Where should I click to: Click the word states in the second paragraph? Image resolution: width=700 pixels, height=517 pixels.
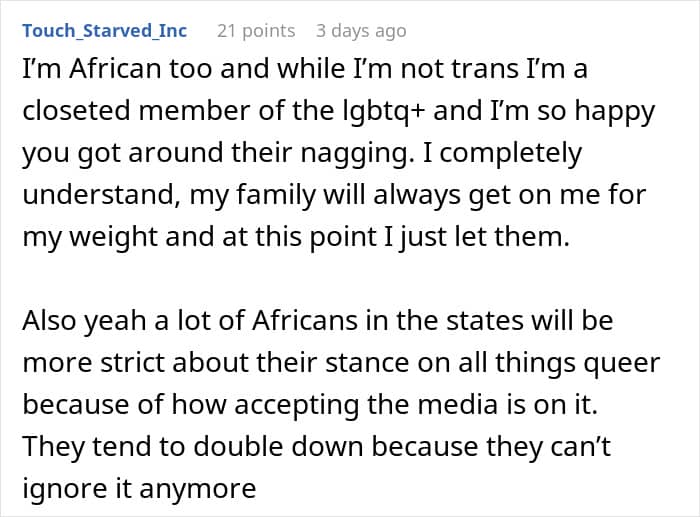(x=484, y=321)
